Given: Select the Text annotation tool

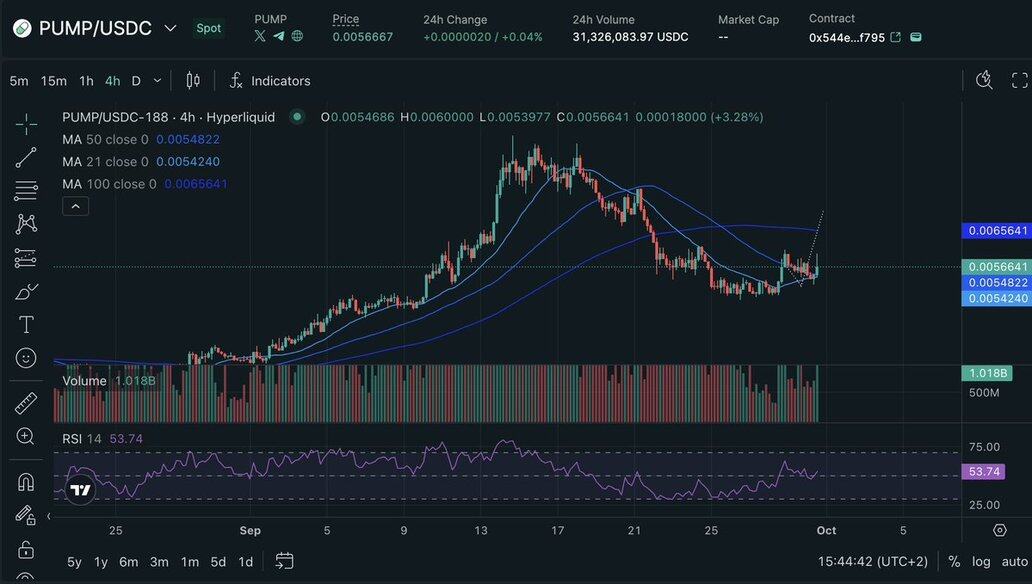Looking at the screenshot, I should pyautogui.click(x=26, y=325).
